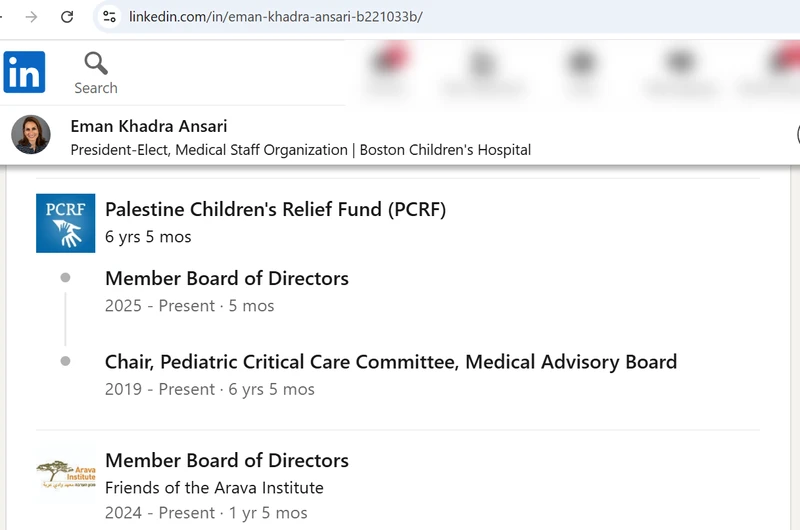Select Member Board of Directors role under PCRF
800x530 pixels.
227,278
